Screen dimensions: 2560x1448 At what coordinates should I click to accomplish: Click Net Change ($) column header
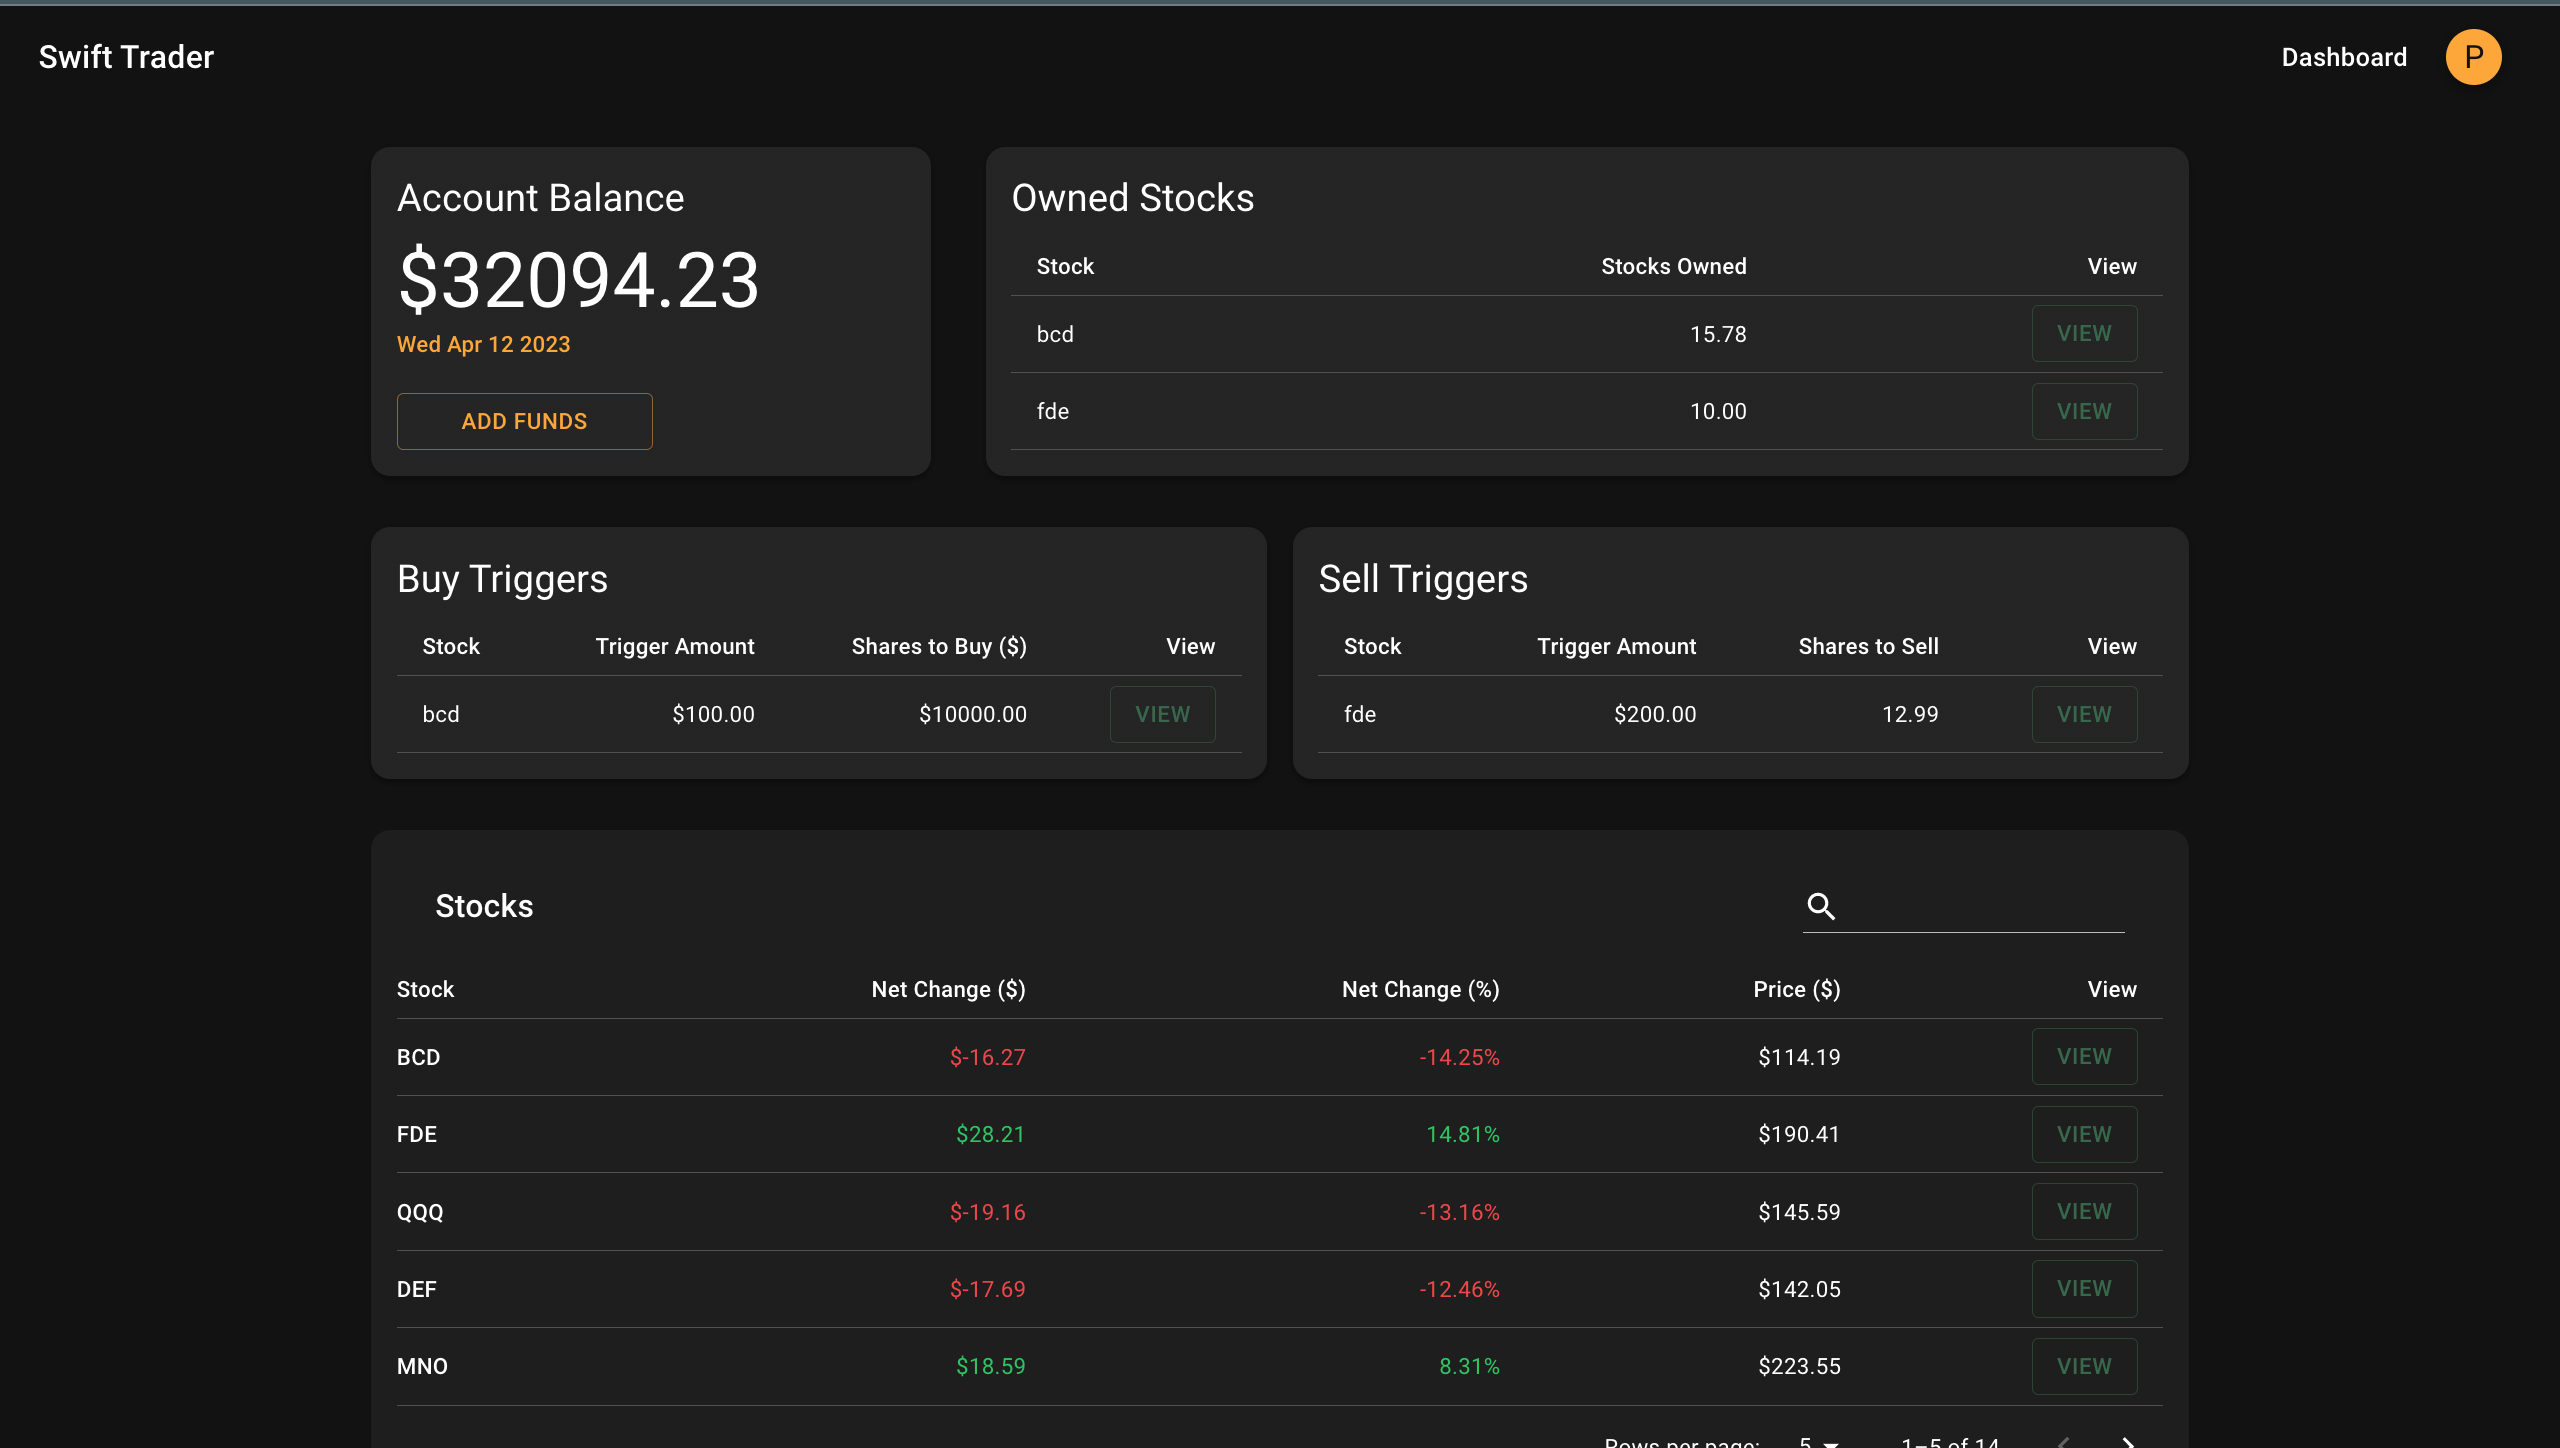point(948,989)
